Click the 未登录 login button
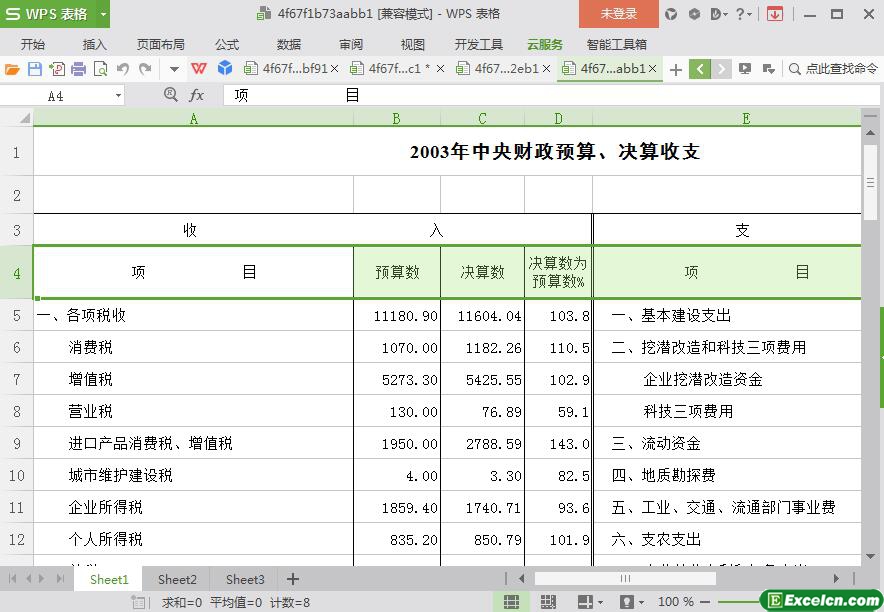This screenshot has height=612, width=884. tap(618, 14)
